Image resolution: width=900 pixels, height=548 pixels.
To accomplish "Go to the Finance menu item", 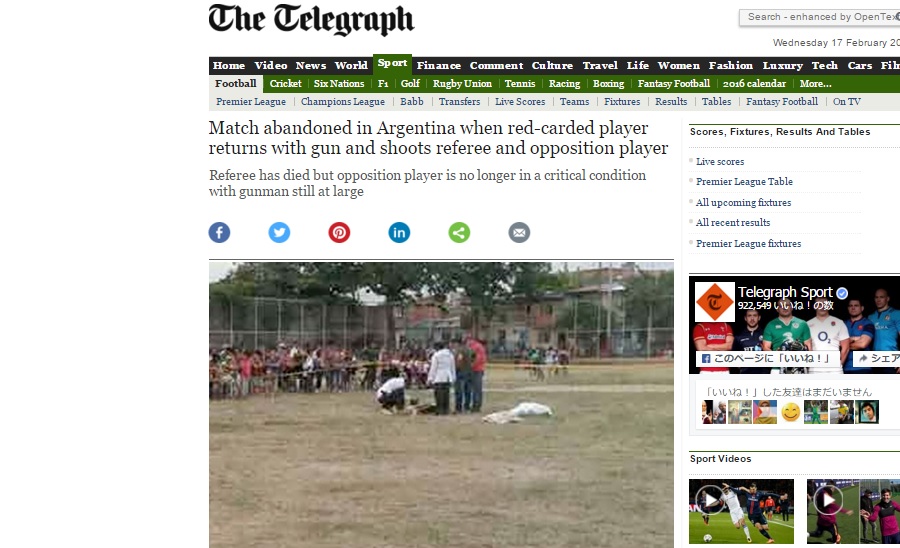I will [x=439, y=65].
